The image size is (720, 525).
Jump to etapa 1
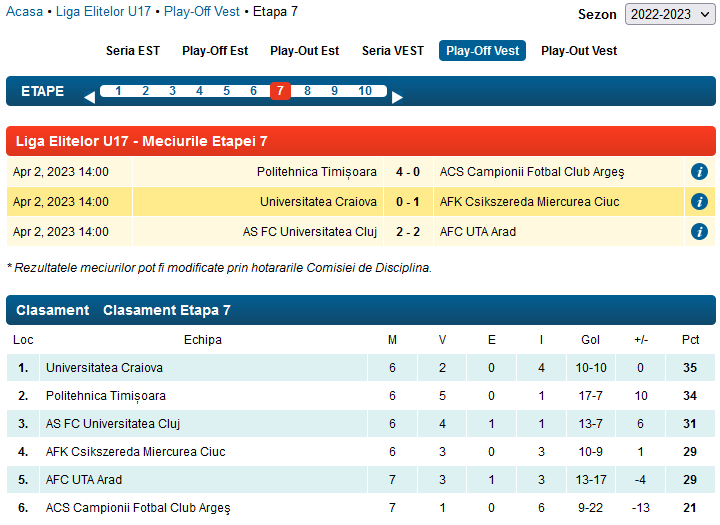tap(118, 91)
